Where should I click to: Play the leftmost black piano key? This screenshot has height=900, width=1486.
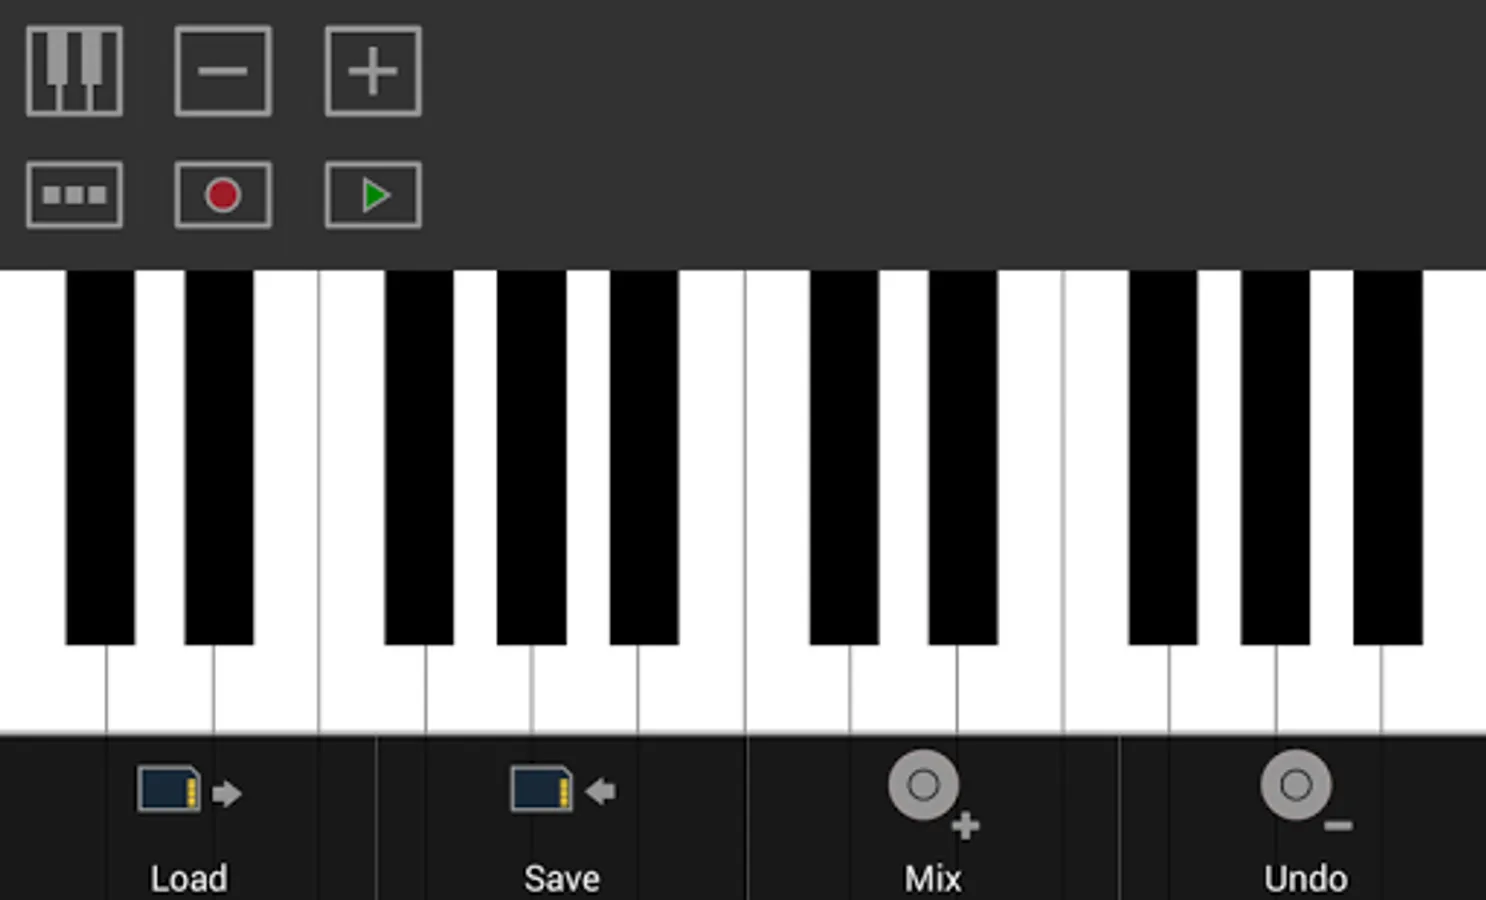tap(100, 457)
